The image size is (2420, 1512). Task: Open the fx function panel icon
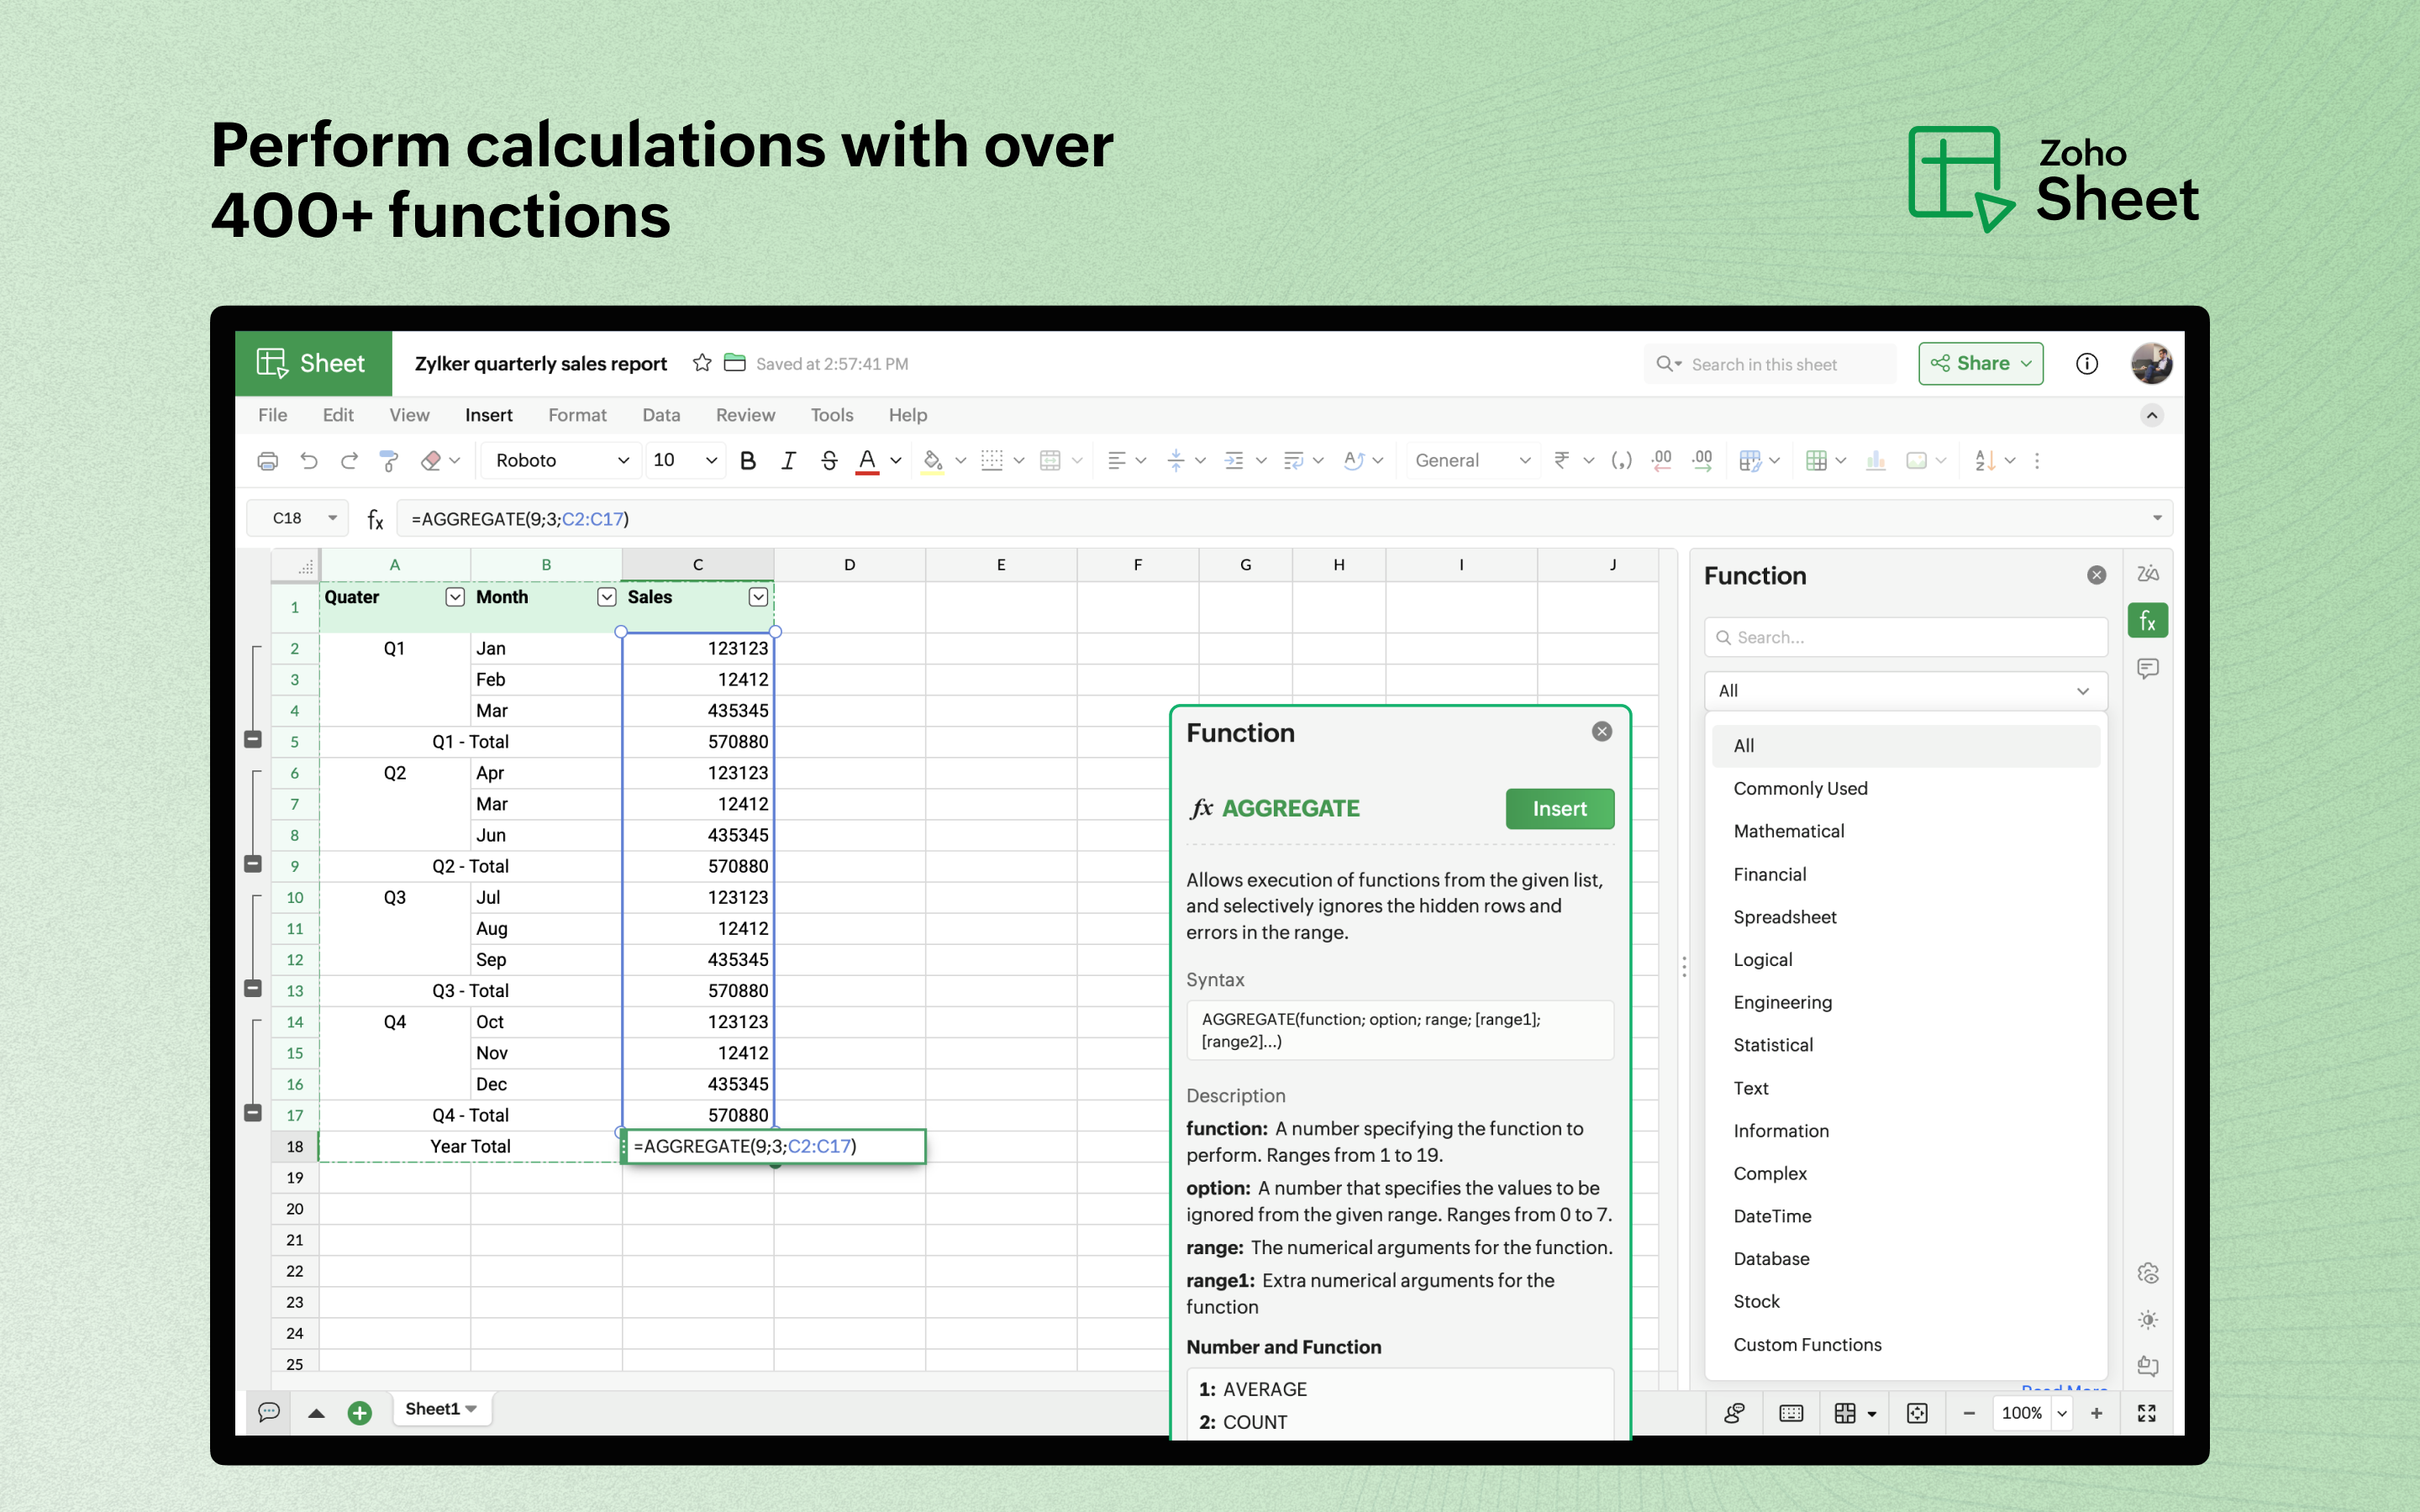tap(2147, 621)
